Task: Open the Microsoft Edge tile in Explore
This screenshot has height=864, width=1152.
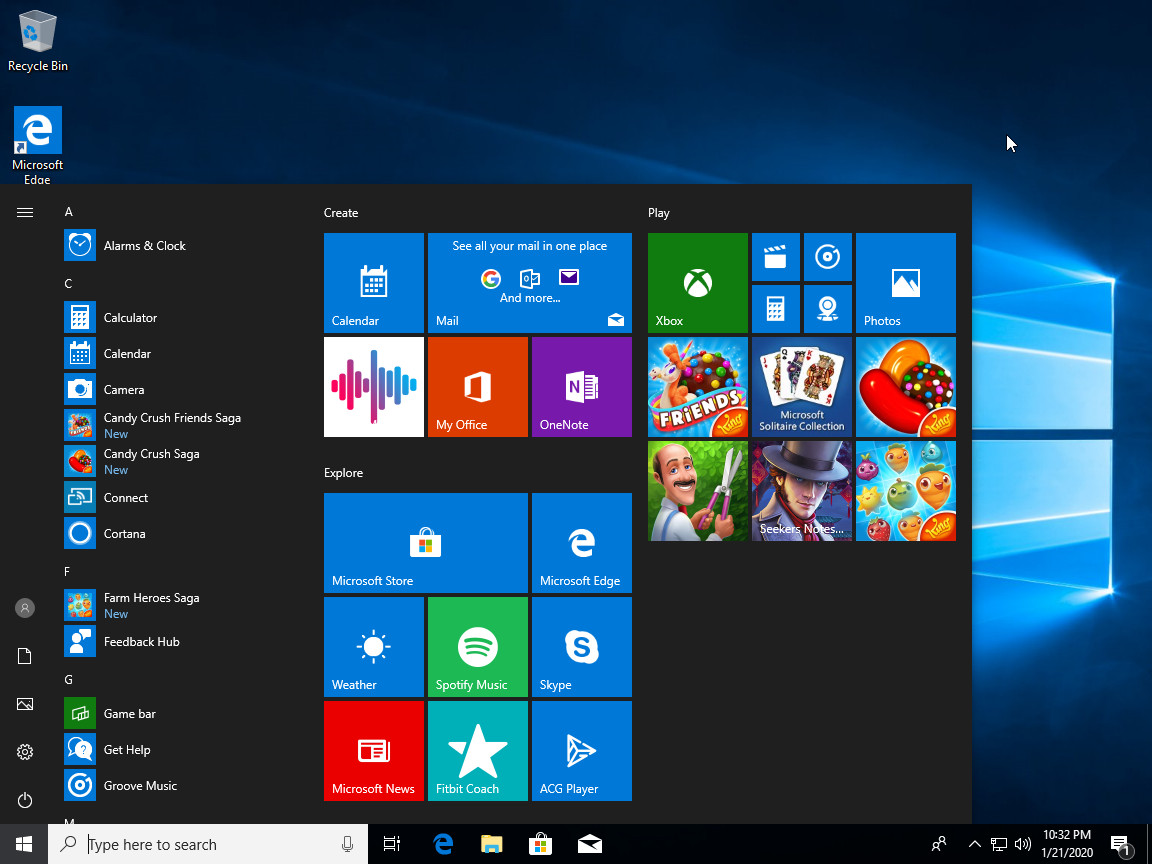Action: [x=582, y=543]
